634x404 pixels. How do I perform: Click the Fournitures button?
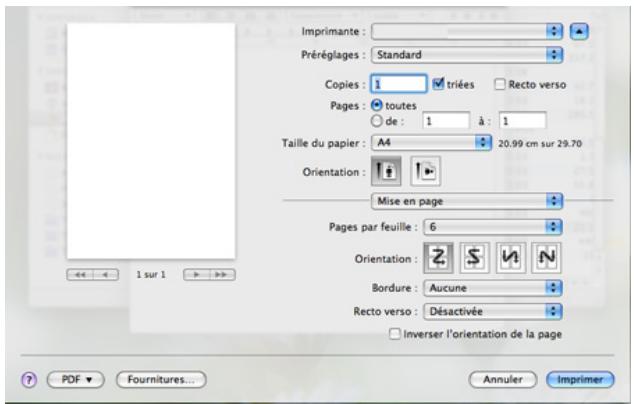[161, 380]
